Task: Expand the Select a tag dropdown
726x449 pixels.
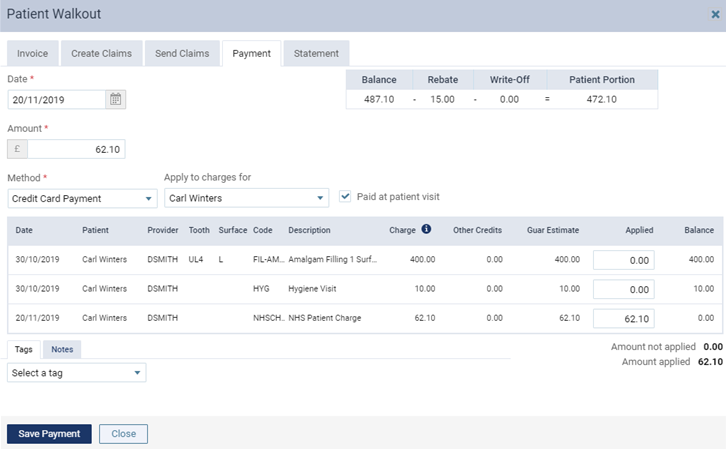Action: pyautogui.click(x=76, y=373)
